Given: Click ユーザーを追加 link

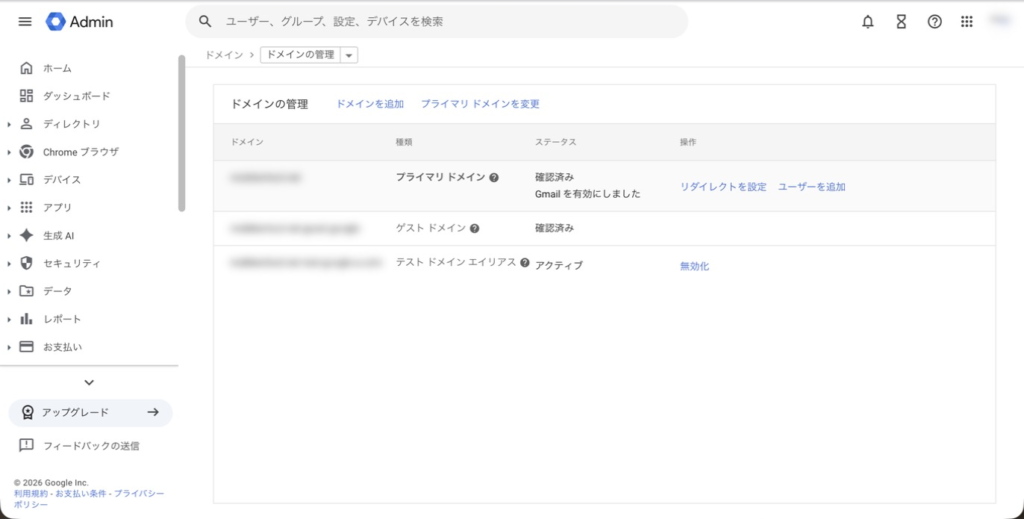Looking at the screenshot, I should click(811, 187).
